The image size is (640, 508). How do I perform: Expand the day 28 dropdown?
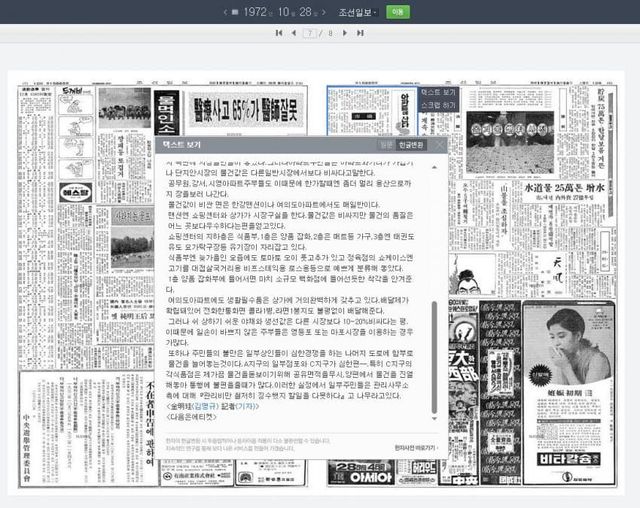coord(307,11)
